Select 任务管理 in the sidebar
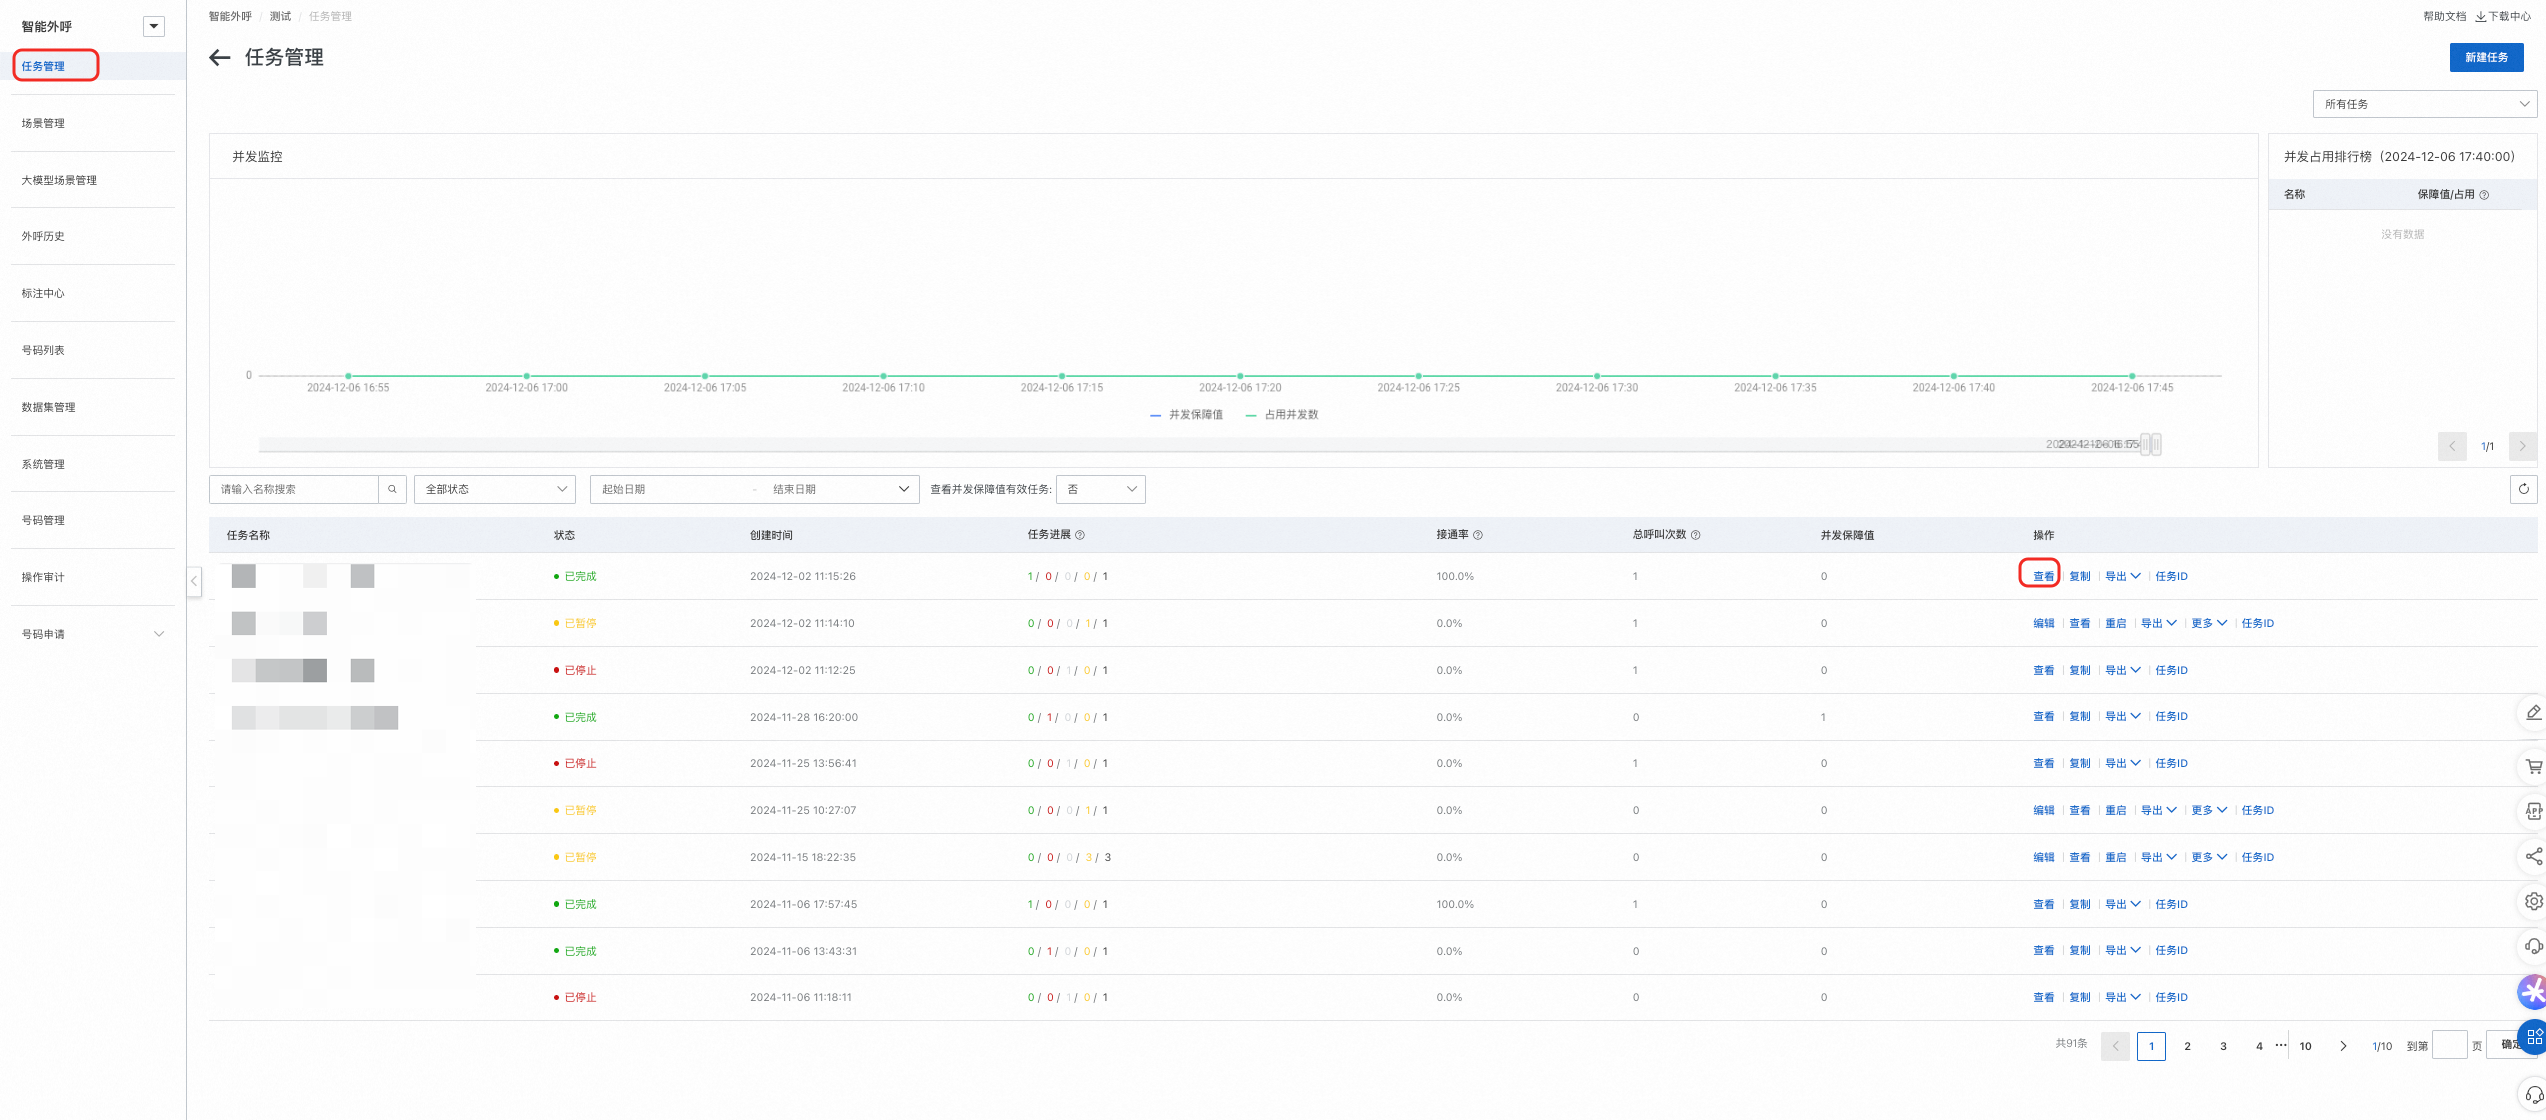Screen dimensions: 2546x1120 pos(43,66)
